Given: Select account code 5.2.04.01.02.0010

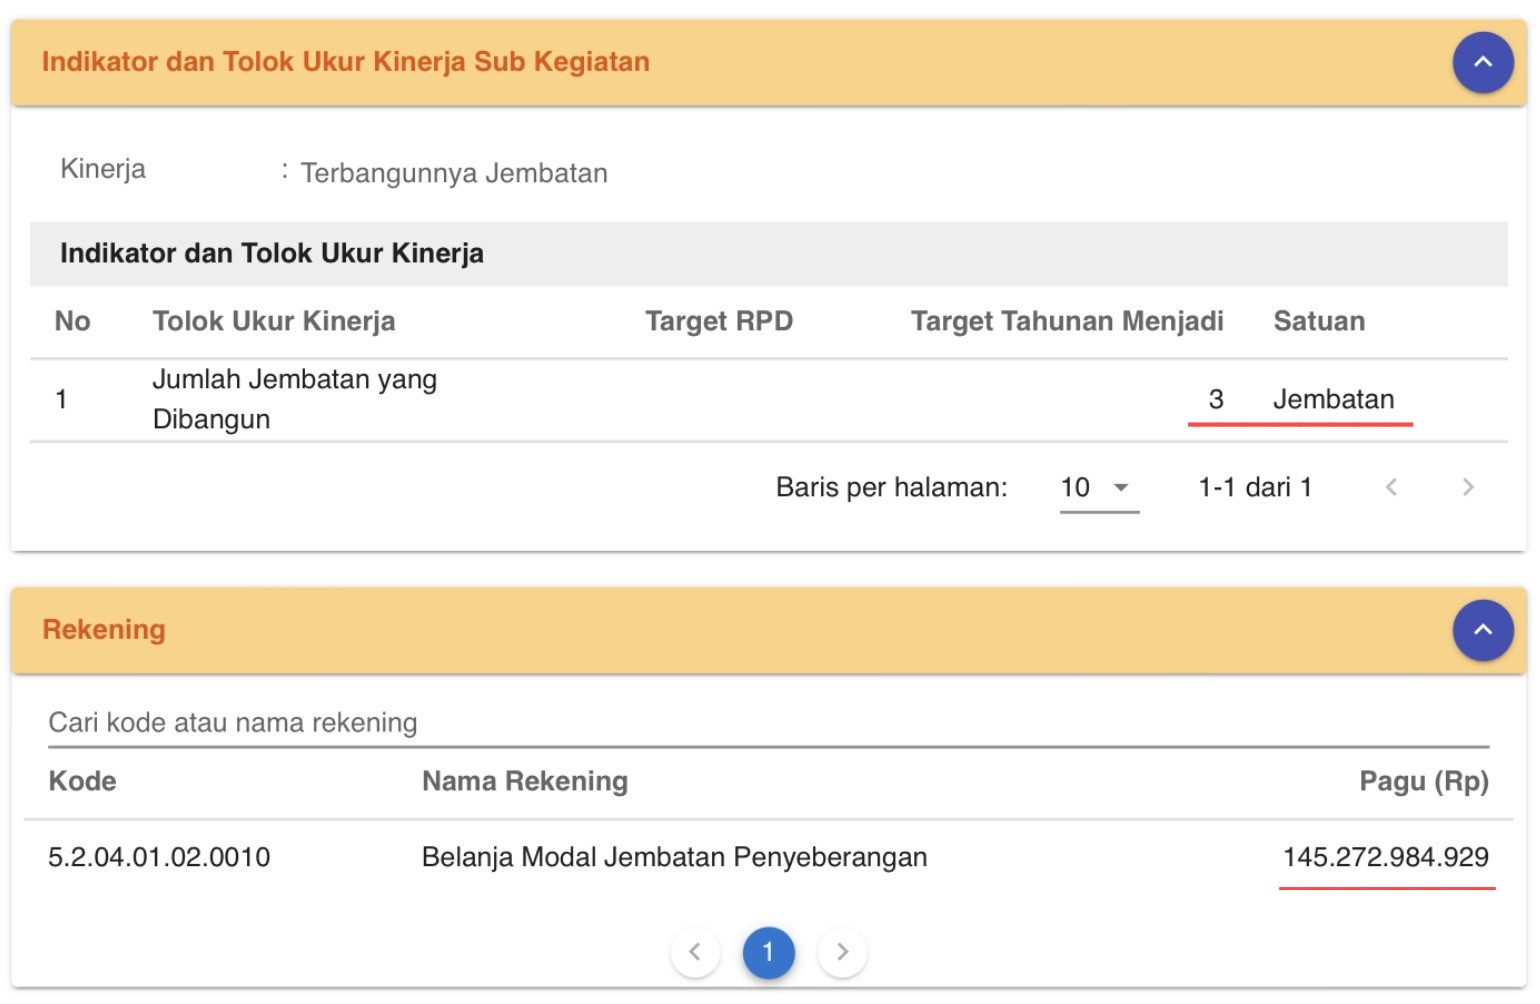Looking at the screenshot, I should point(159,857).
